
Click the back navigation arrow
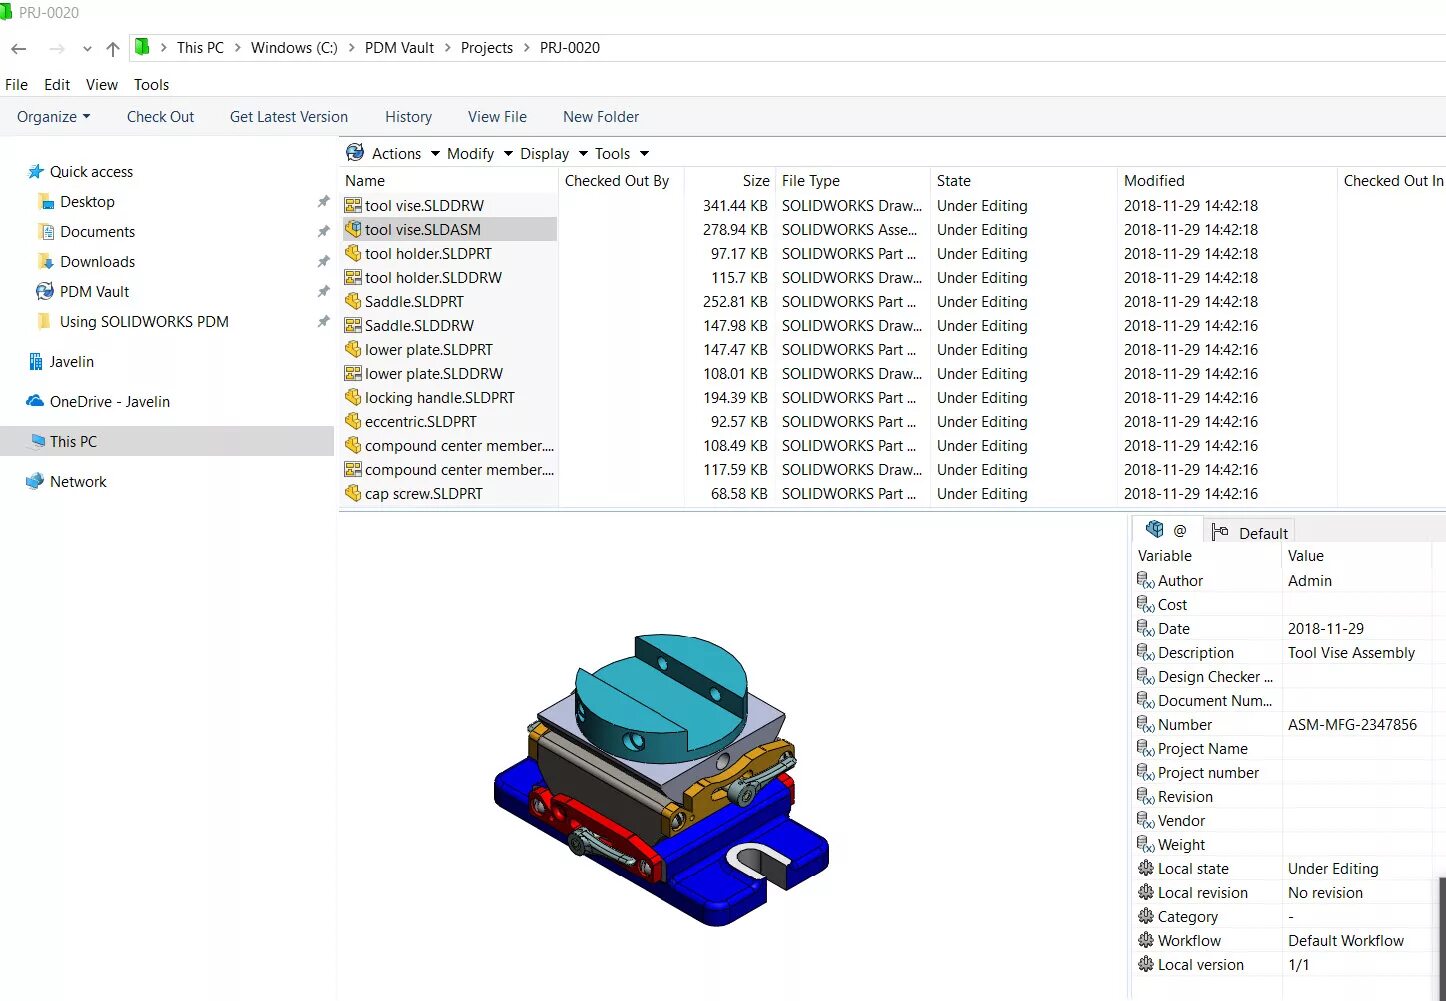pyautogui.click(x=18, y=48)
